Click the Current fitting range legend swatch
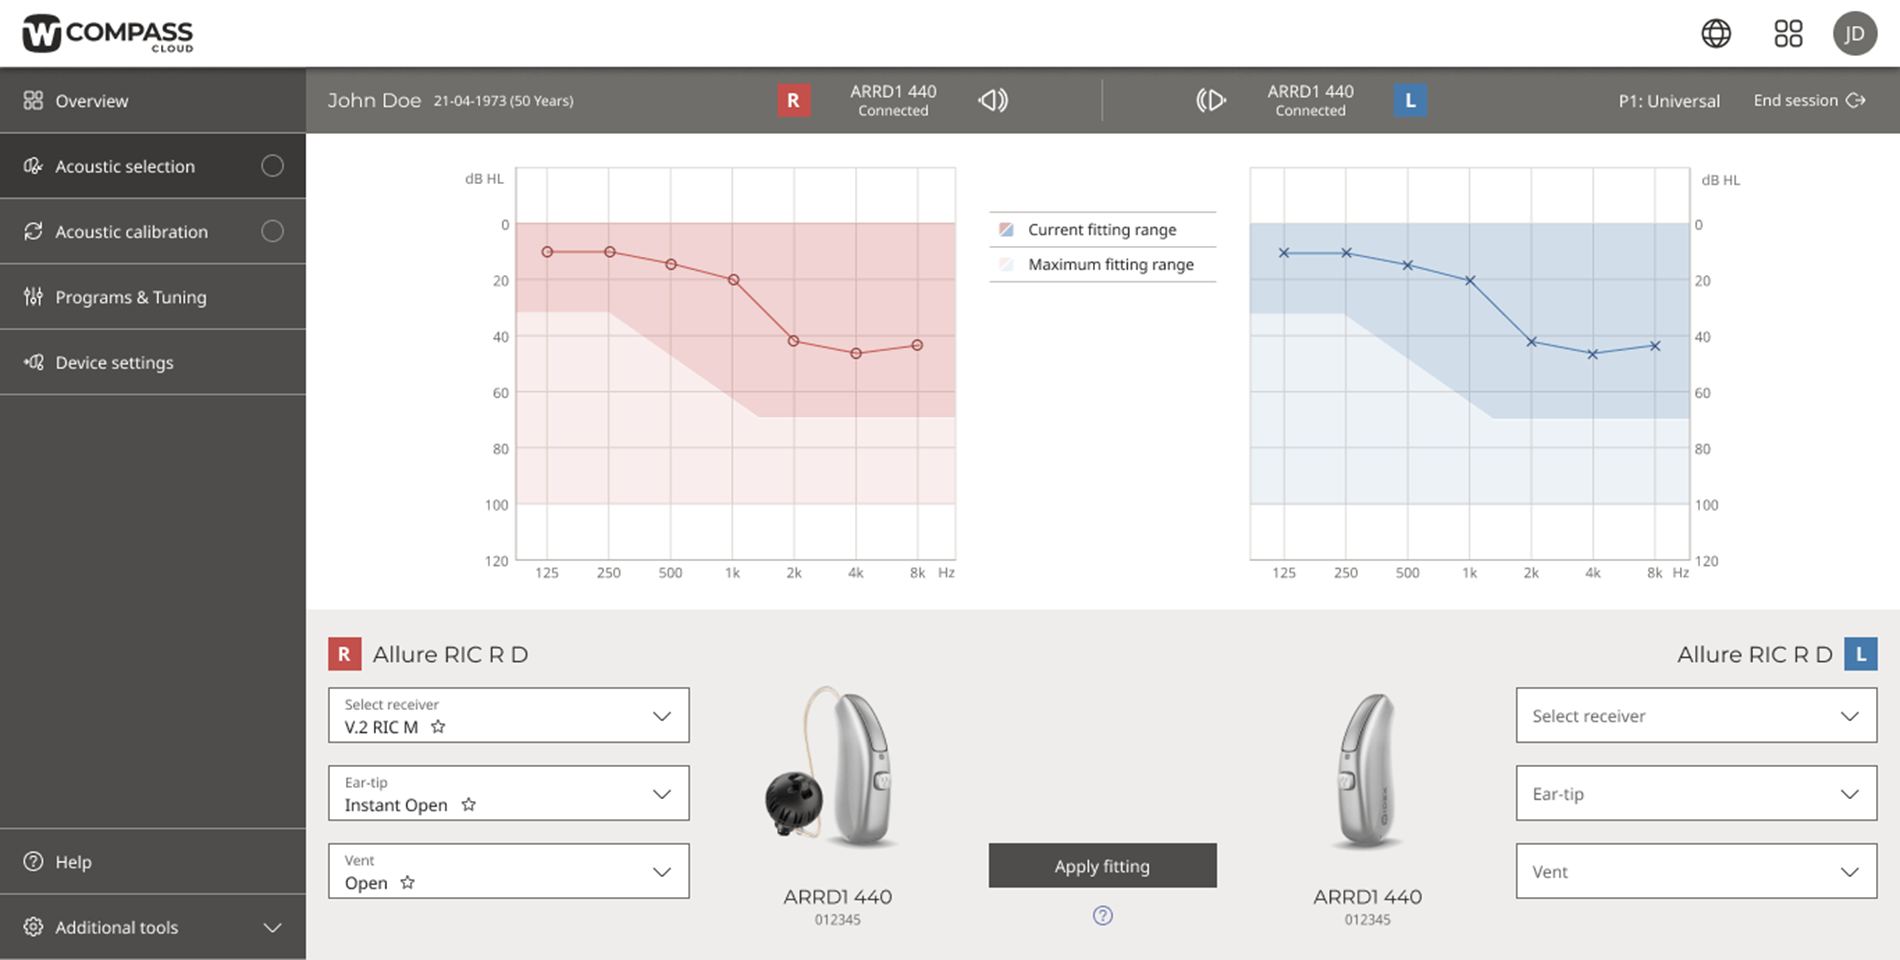The width and height of the screenshot is (1900, 960). pyautogui.click(x=1007, y=229)
